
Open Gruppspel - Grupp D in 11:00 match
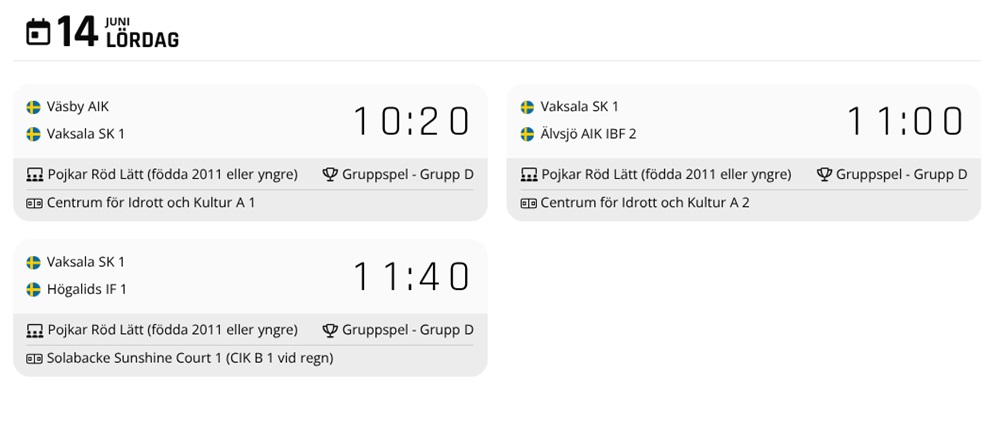pos(901,174)
